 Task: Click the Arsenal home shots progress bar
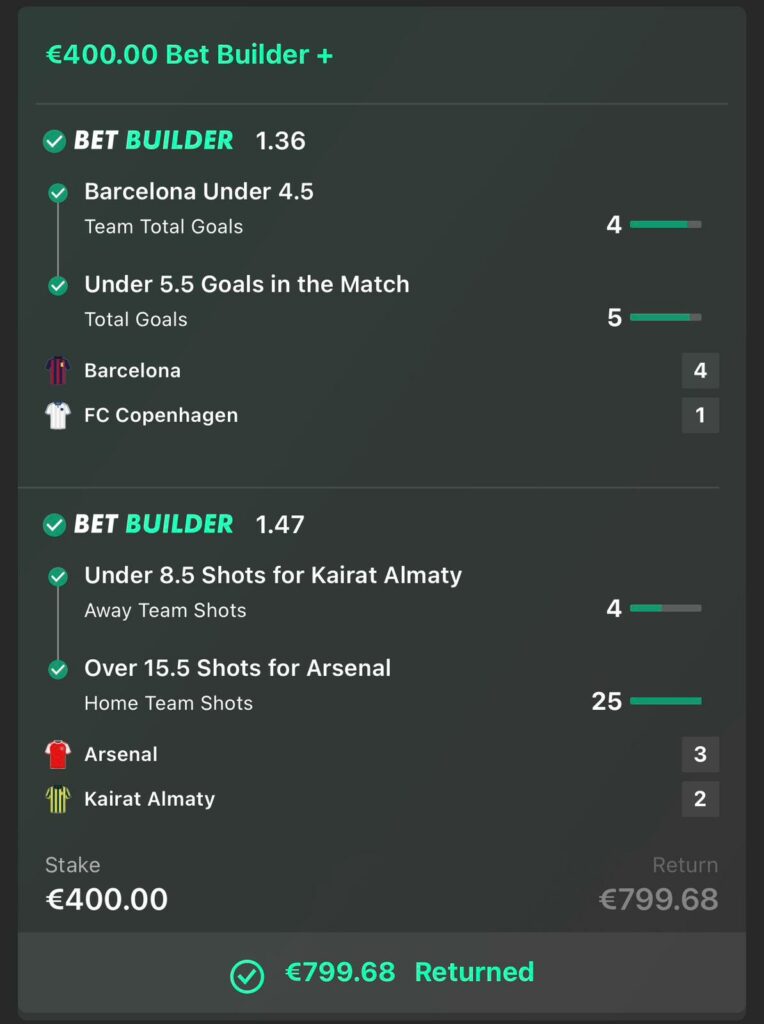point(665,702)
